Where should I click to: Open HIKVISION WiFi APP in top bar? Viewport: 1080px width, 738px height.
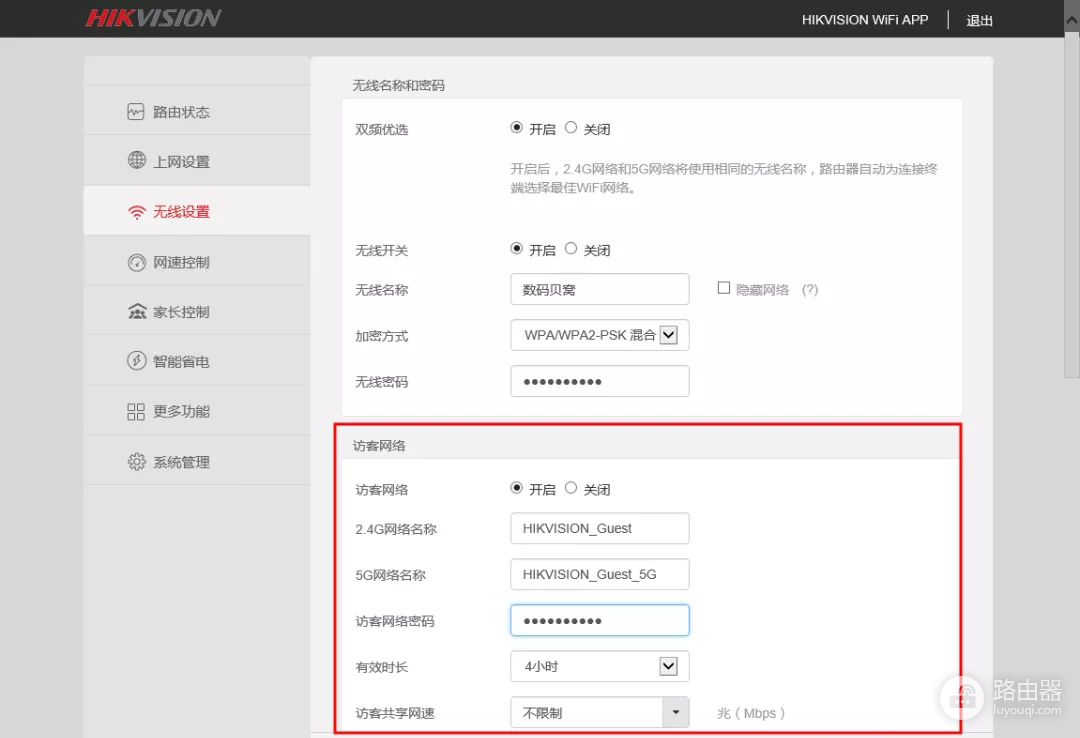point(865,19)
